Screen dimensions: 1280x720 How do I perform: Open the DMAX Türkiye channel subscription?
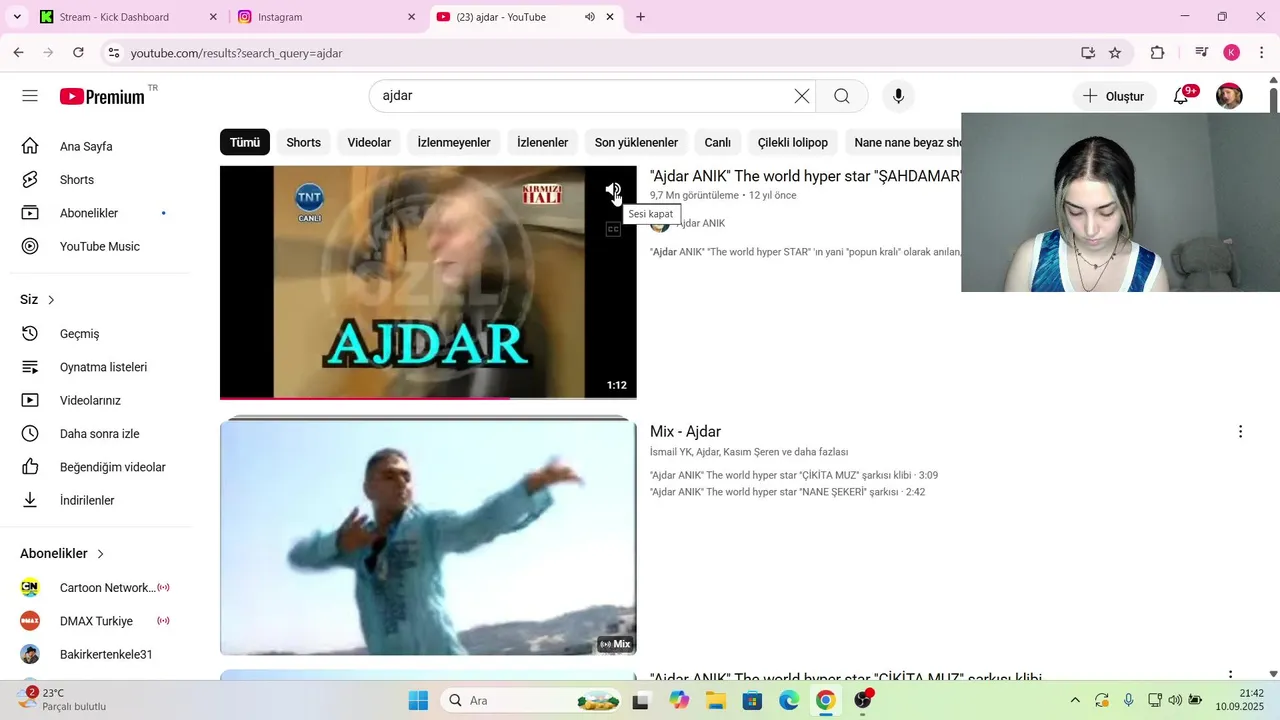click(95, 621)
